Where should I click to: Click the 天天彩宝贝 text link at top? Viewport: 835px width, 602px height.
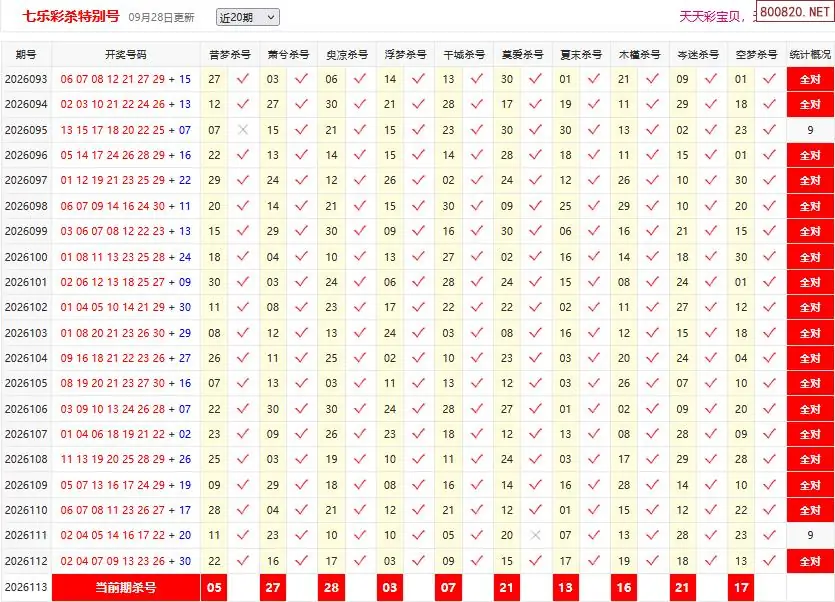tap(710, 17)
